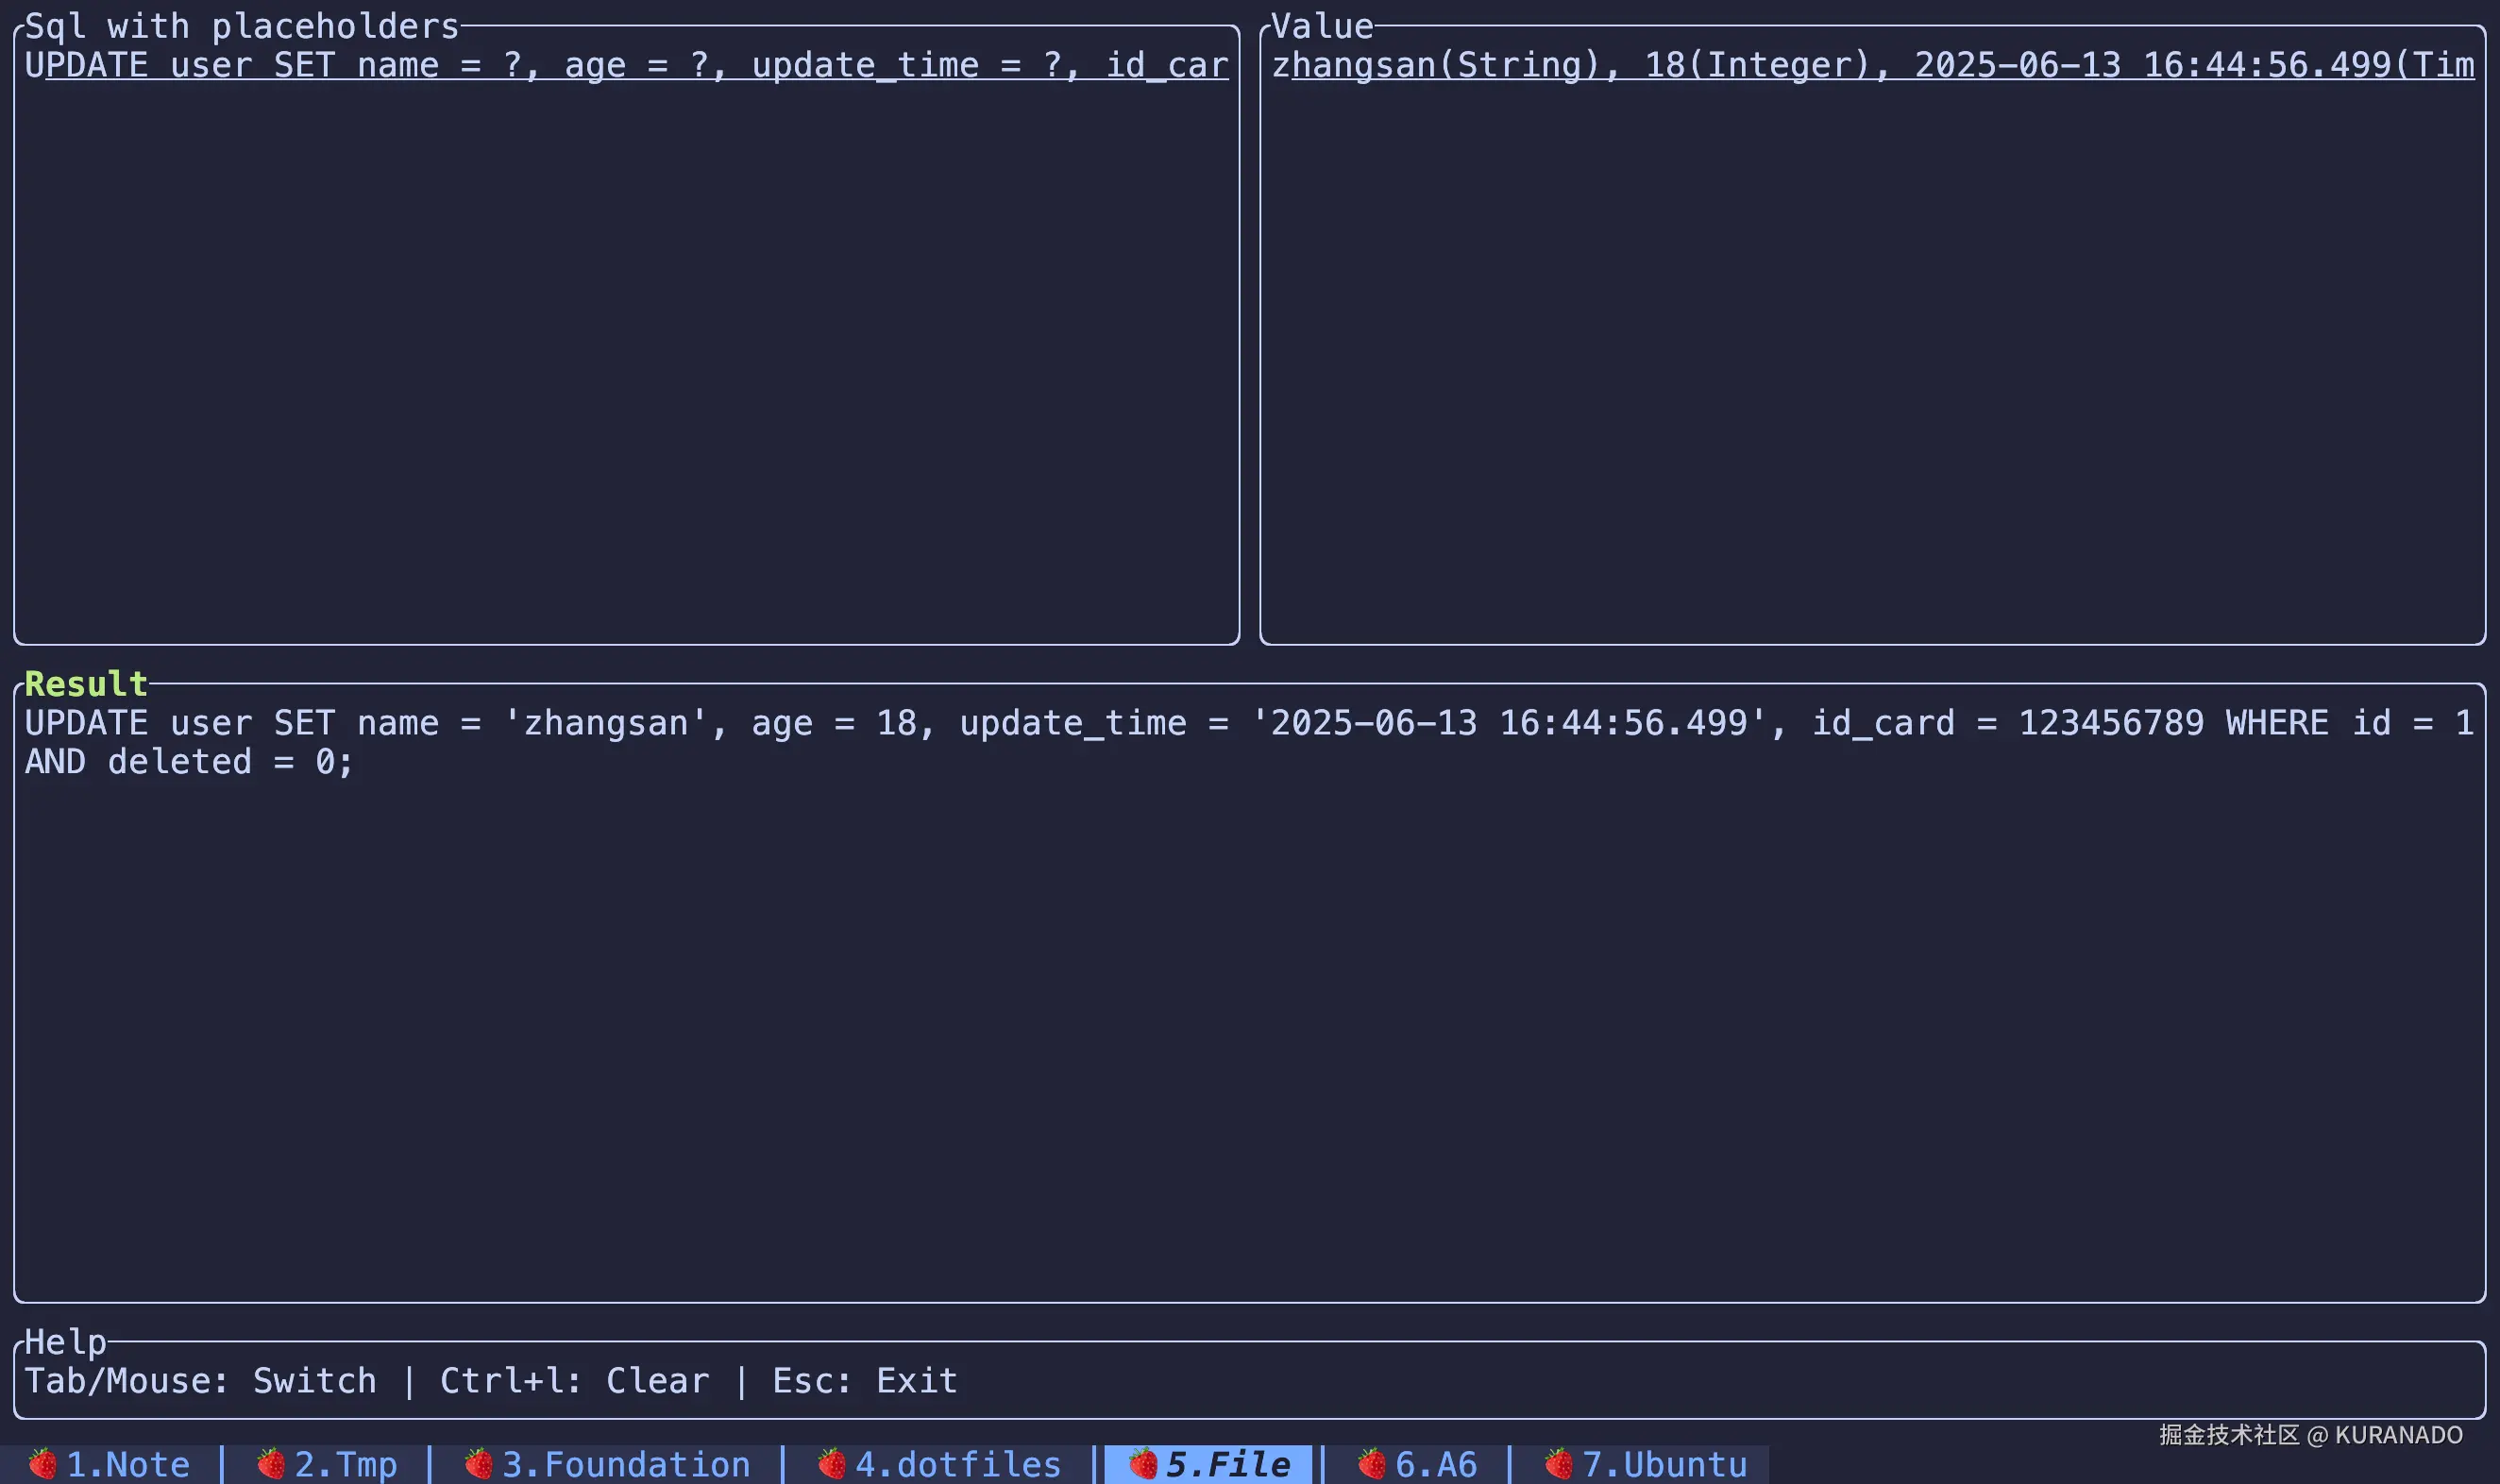Click the Ctrl+l: Clear hint
Image resolution: width=2500 pixels, height=1484 pixels.
[575, 1381]
